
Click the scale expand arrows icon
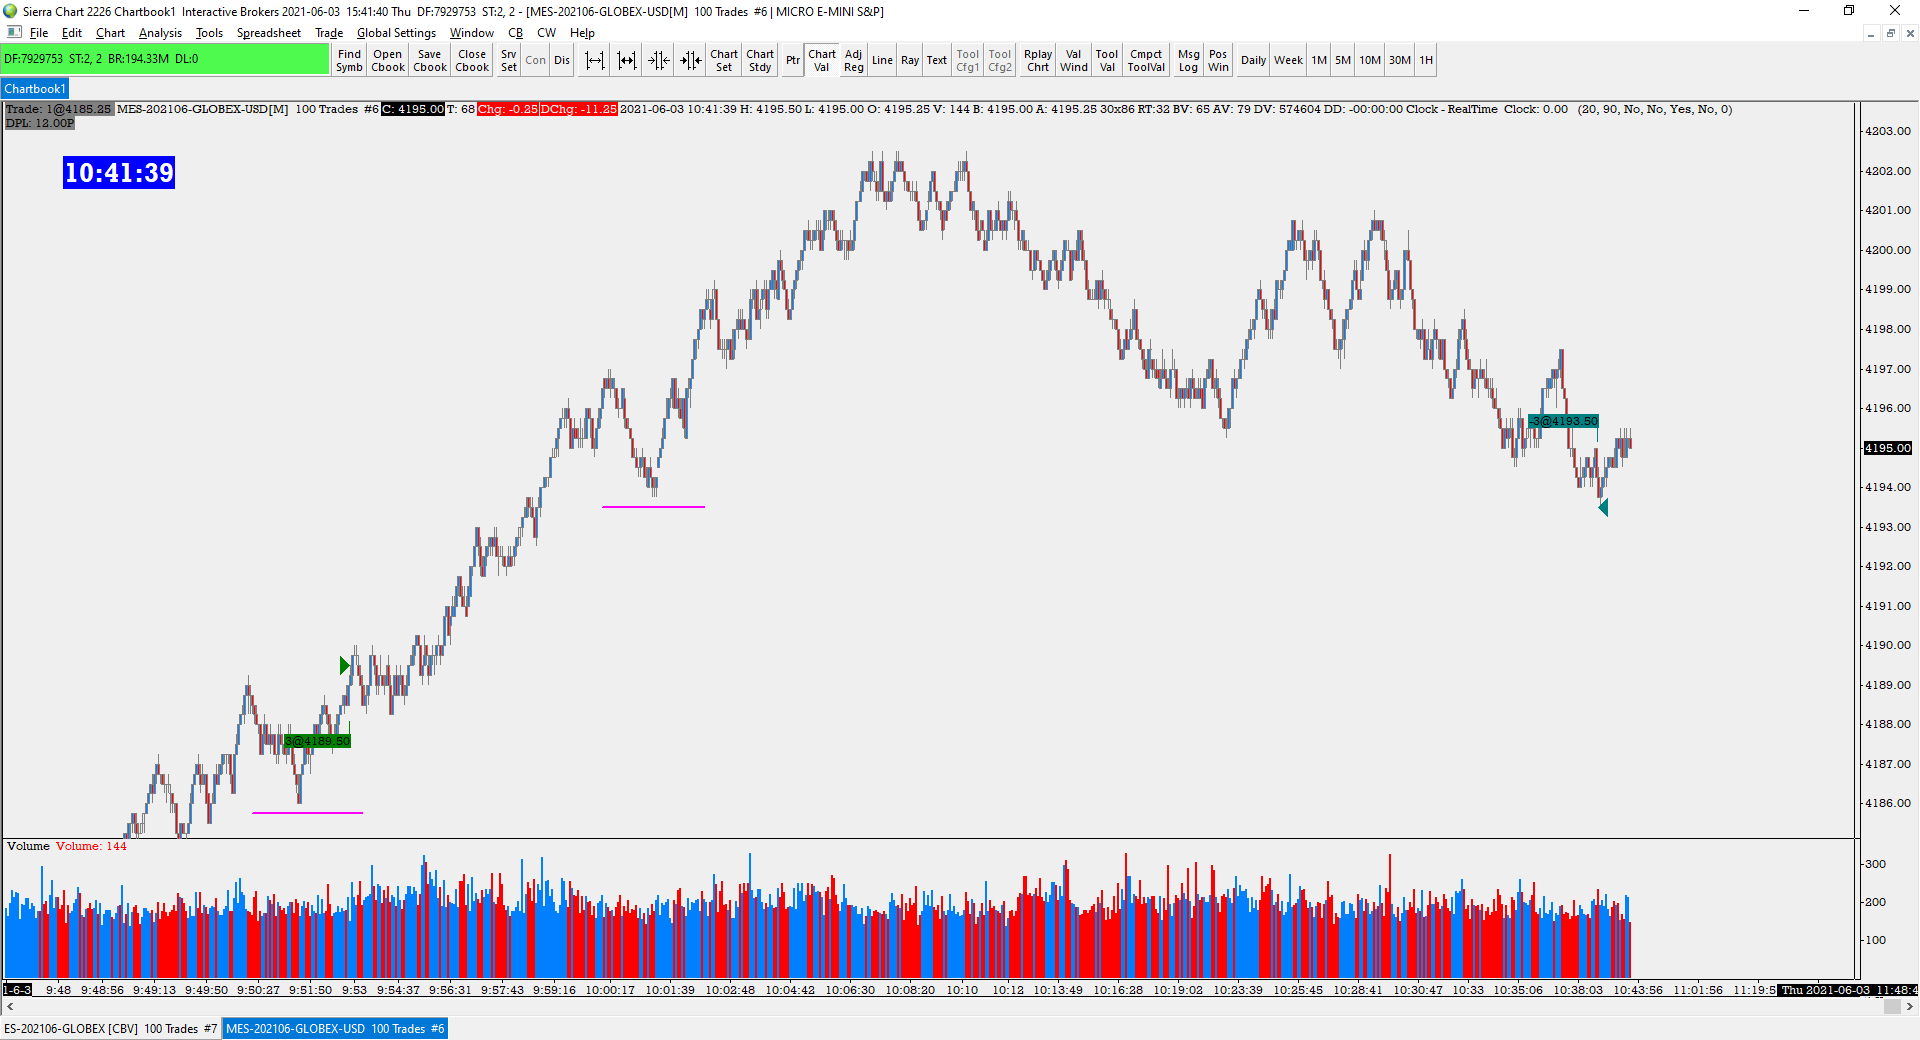[691, 60]
